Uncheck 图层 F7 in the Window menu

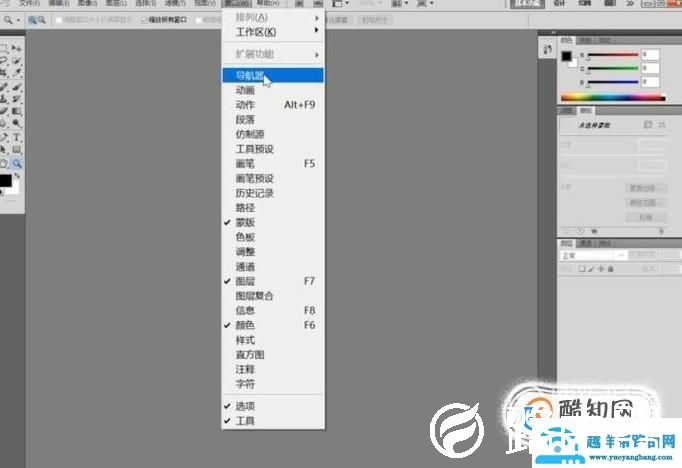click(x=273, y=281)
